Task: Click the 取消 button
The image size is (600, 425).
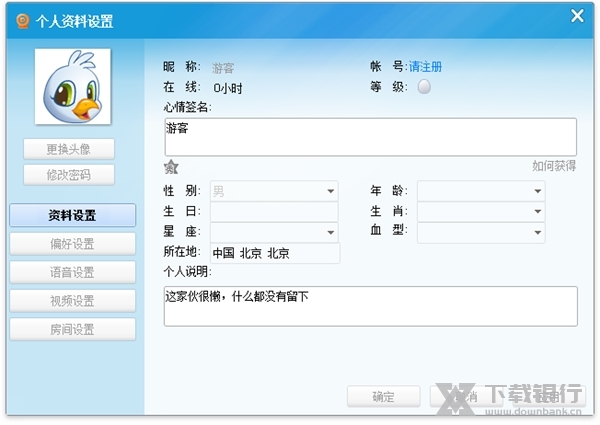Action: click(466, 397)
